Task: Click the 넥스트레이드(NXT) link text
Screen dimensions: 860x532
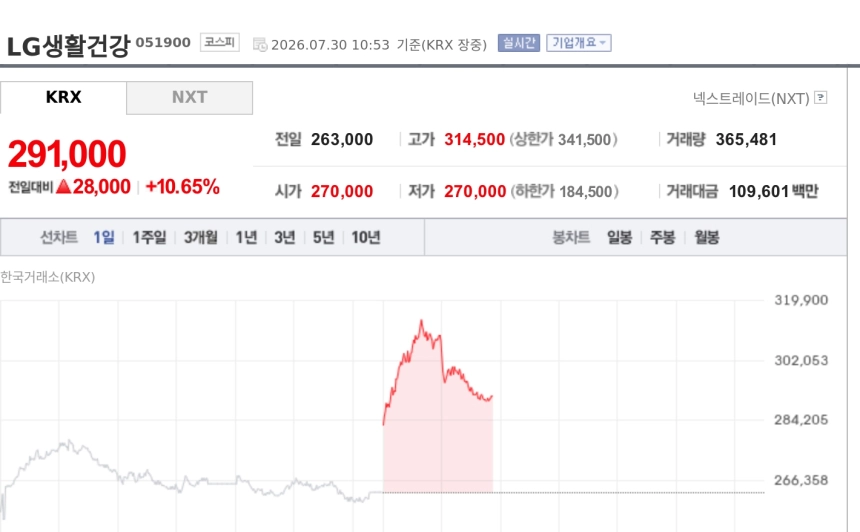Action: point(751,98)
